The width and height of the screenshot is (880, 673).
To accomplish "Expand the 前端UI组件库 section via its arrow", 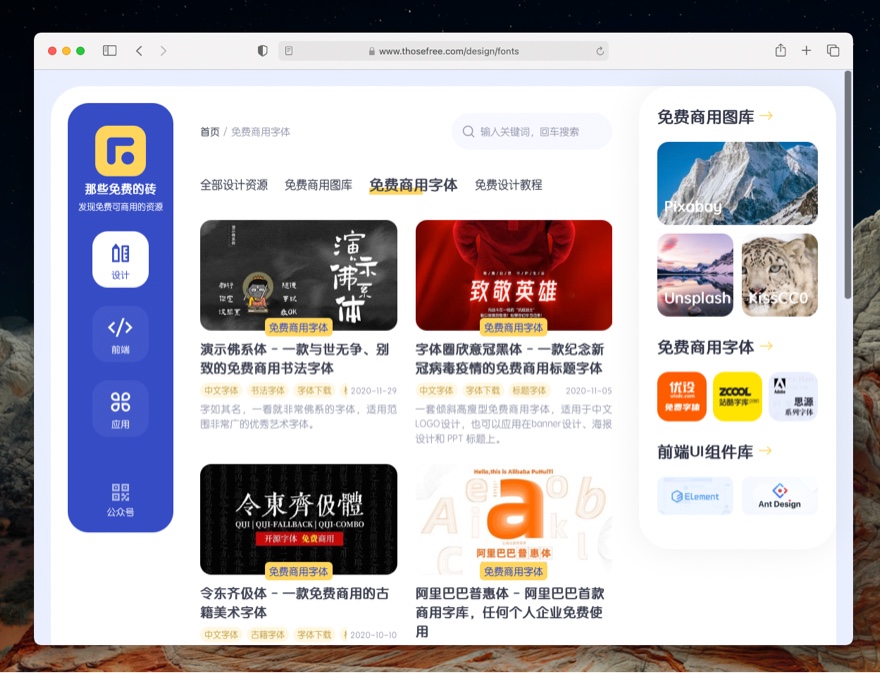I will point(764,451).
